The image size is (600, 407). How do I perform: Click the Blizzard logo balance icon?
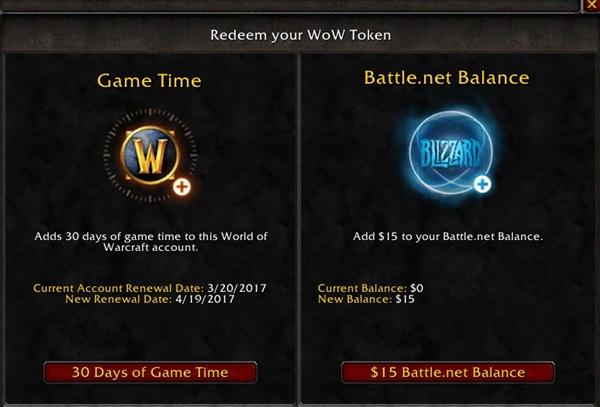450,153
